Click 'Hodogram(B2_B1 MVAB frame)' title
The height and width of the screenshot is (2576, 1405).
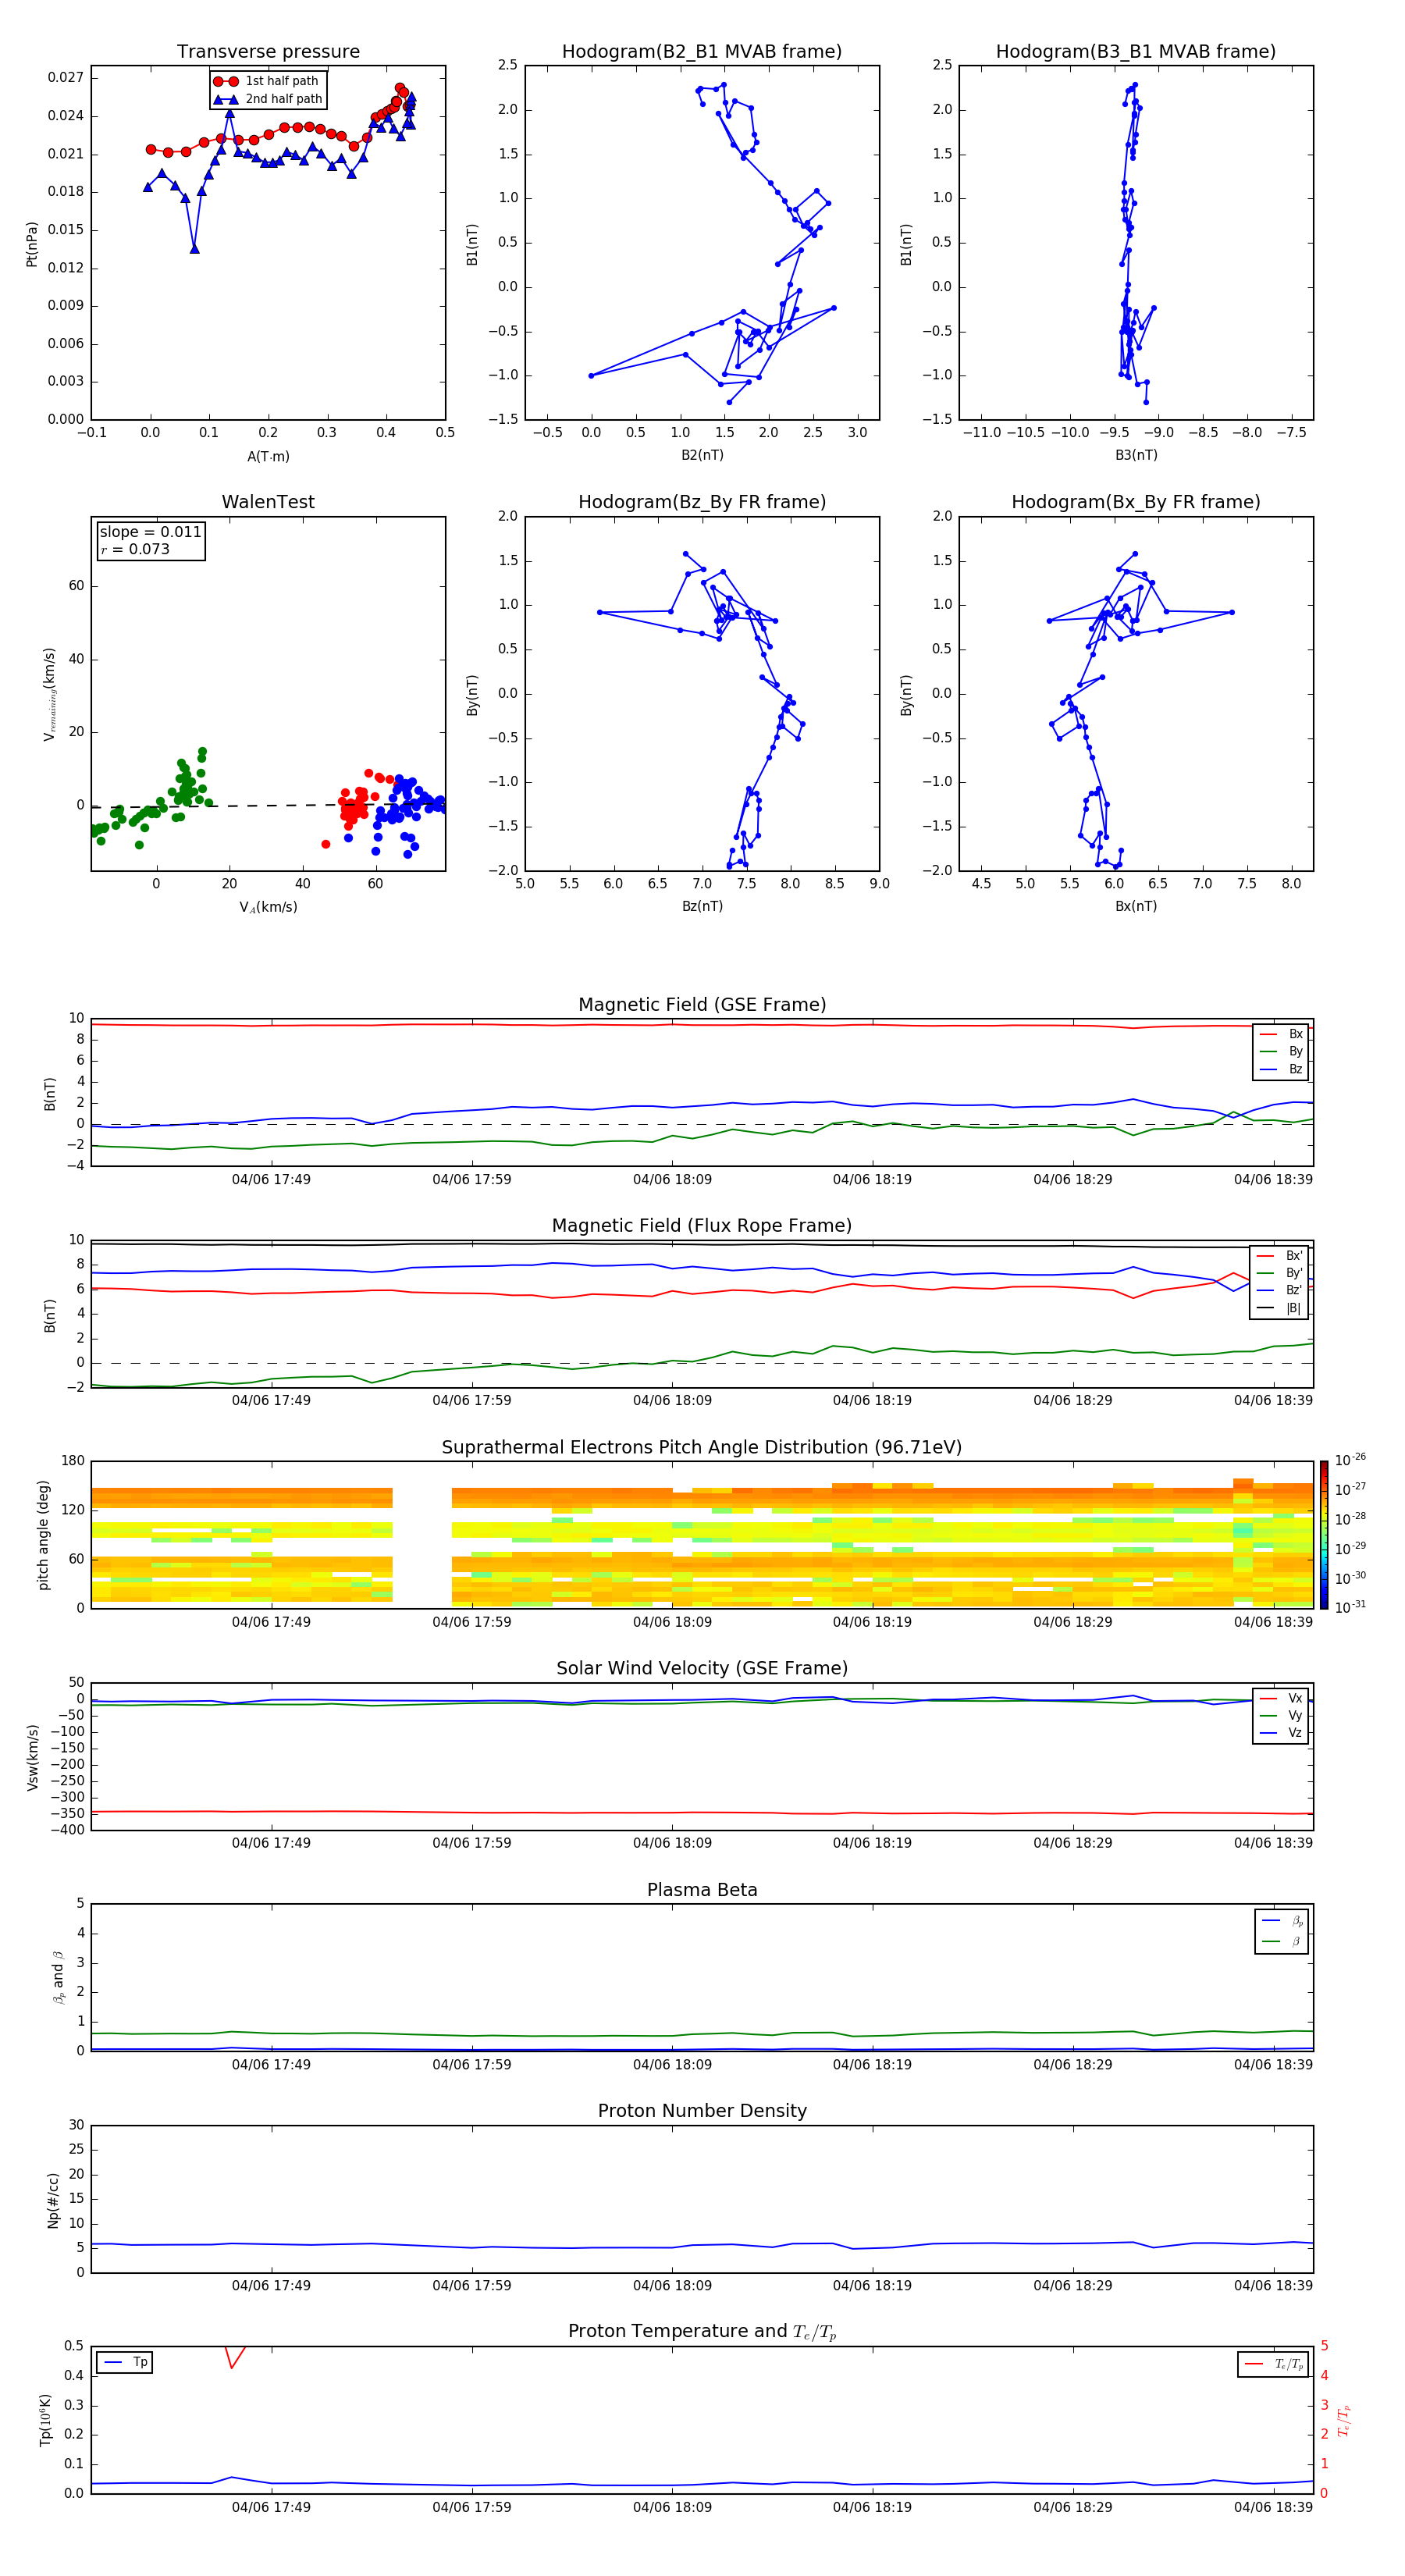click(702, 51)
